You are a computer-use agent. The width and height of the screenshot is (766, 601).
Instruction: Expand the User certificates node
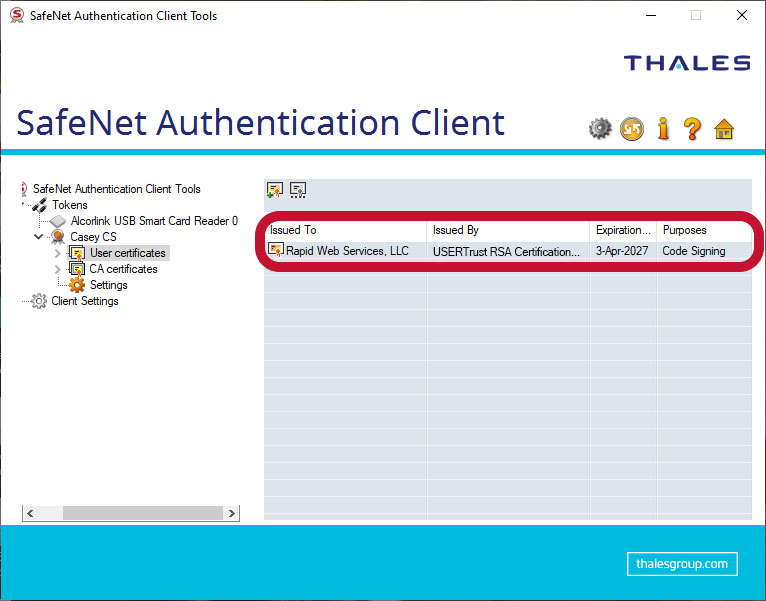pos(58,253)
